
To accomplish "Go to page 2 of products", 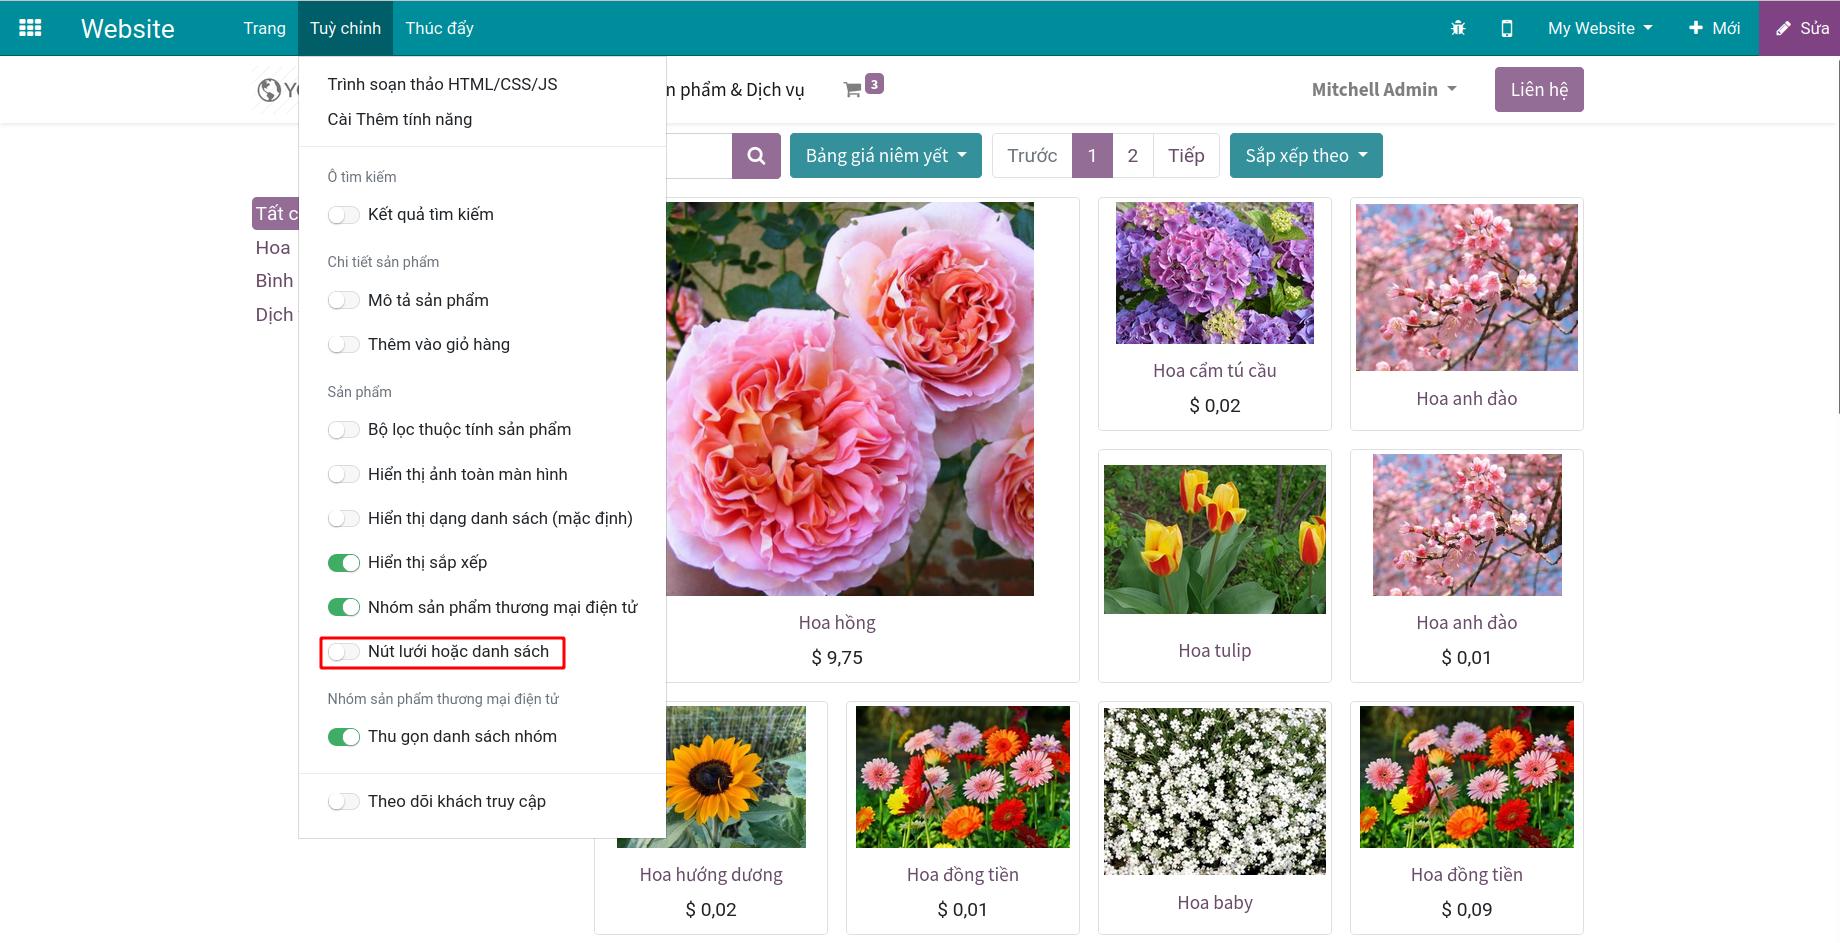I will click(x=1132, y=156).
